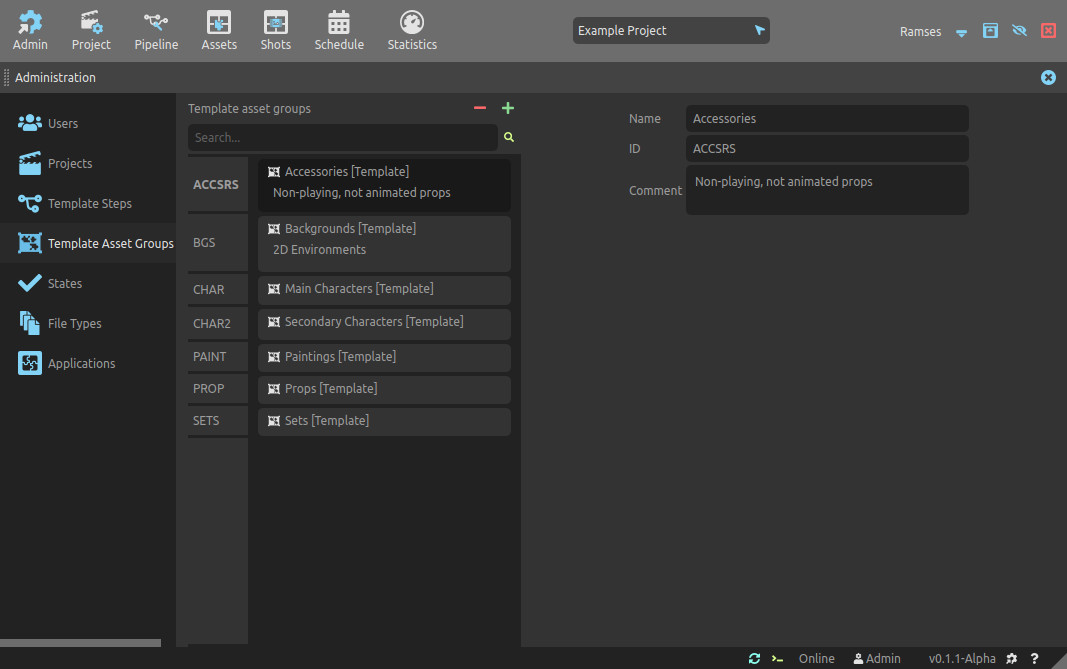Image resolution: width=1067 pixels, height=669 pixels.
Task: Open the Applications section
Action: (88, 363)
